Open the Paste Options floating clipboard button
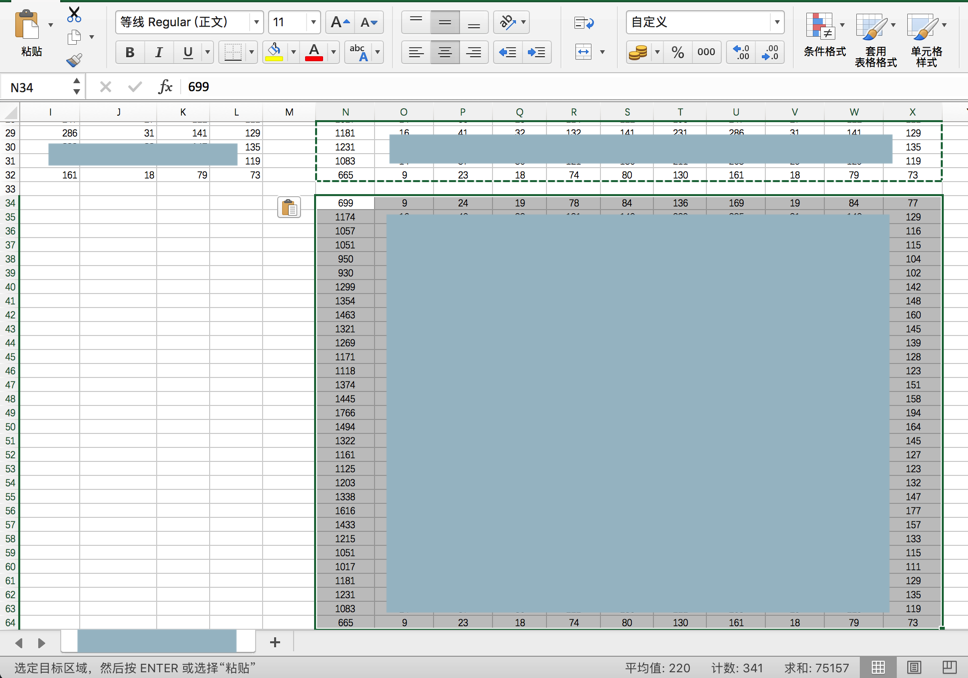Viewport: 968px width, 678px height. [289, 208]
